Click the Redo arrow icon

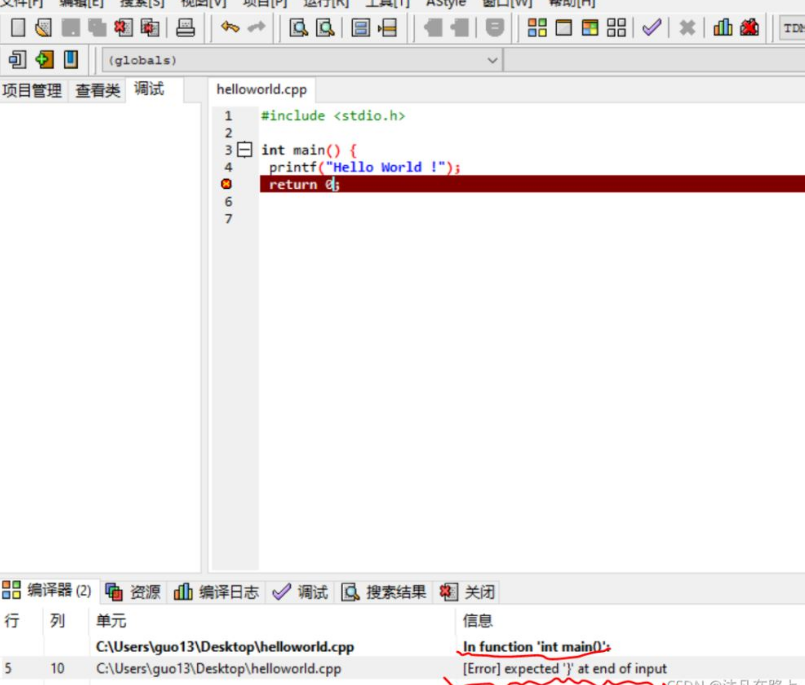click(257, 27)
